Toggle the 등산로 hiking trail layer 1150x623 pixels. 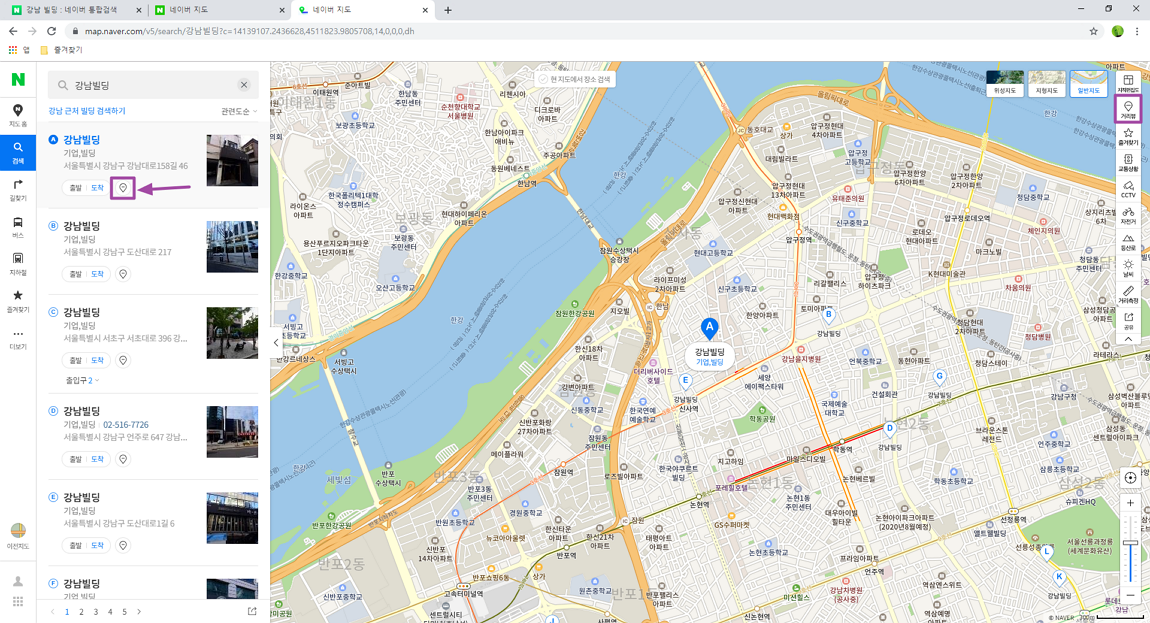(1128, 242)
